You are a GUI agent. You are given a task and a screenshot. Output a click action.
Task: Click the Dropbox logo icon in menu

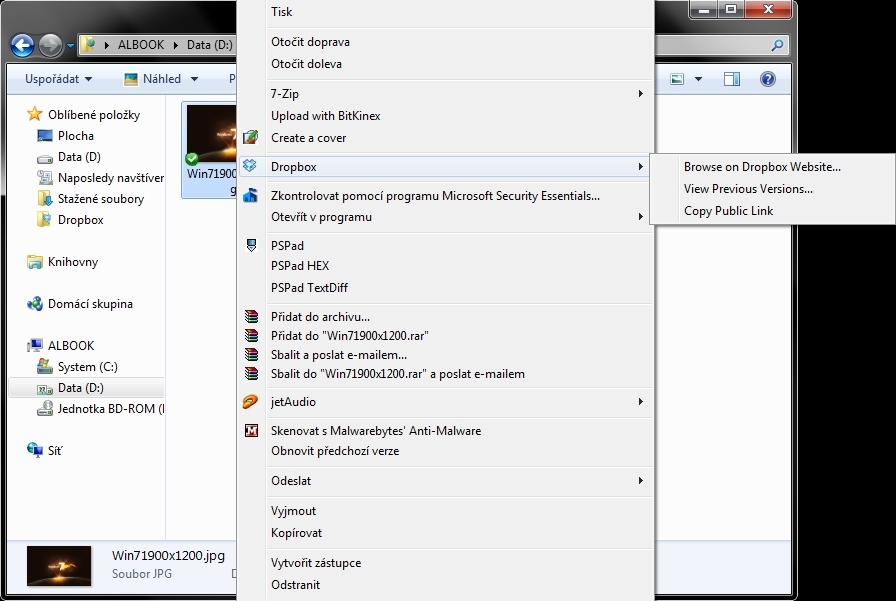[250, 166]
